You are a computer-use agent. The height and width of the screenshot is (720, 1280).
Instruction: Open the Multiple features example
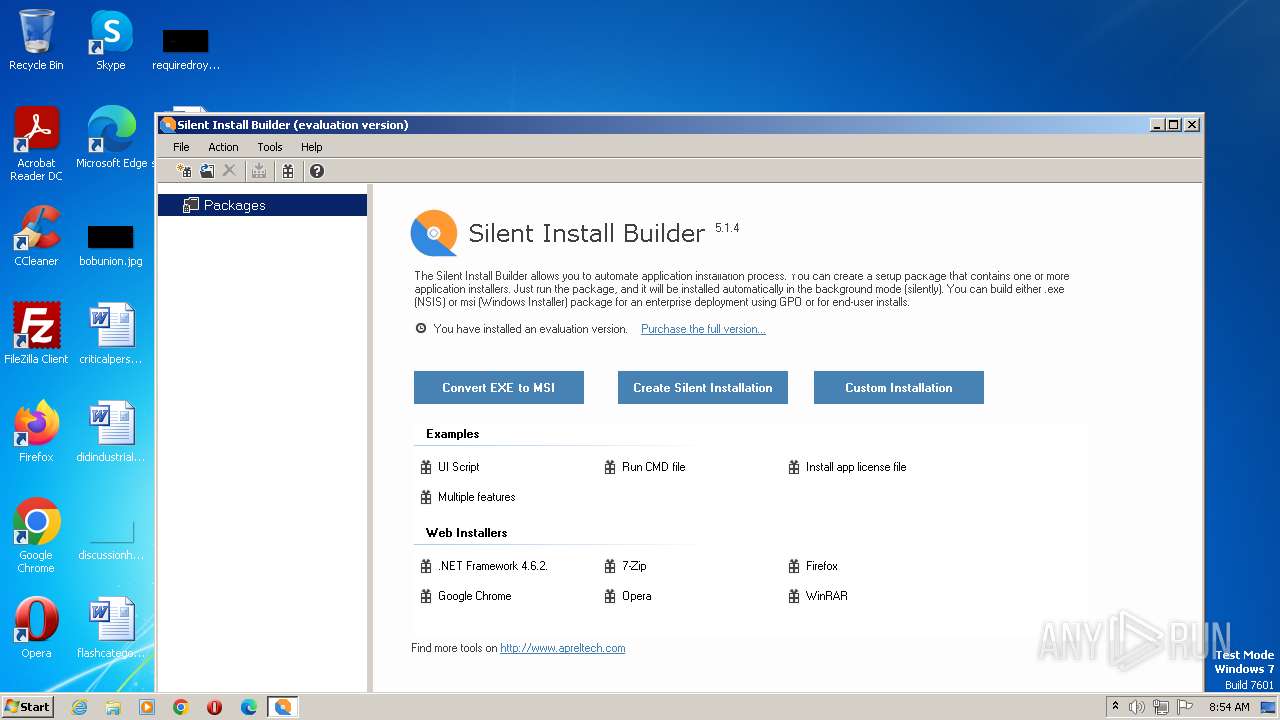coord(477,497)
